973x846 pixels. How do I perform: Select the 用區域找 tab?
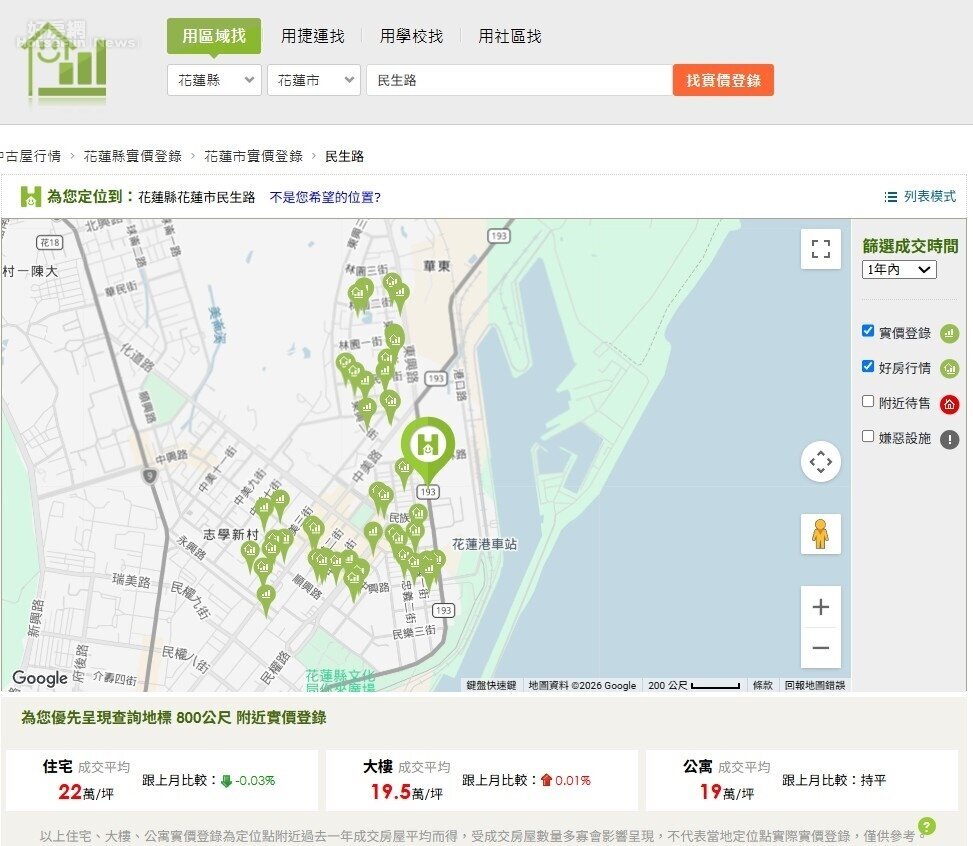click(x=213, y=36)
